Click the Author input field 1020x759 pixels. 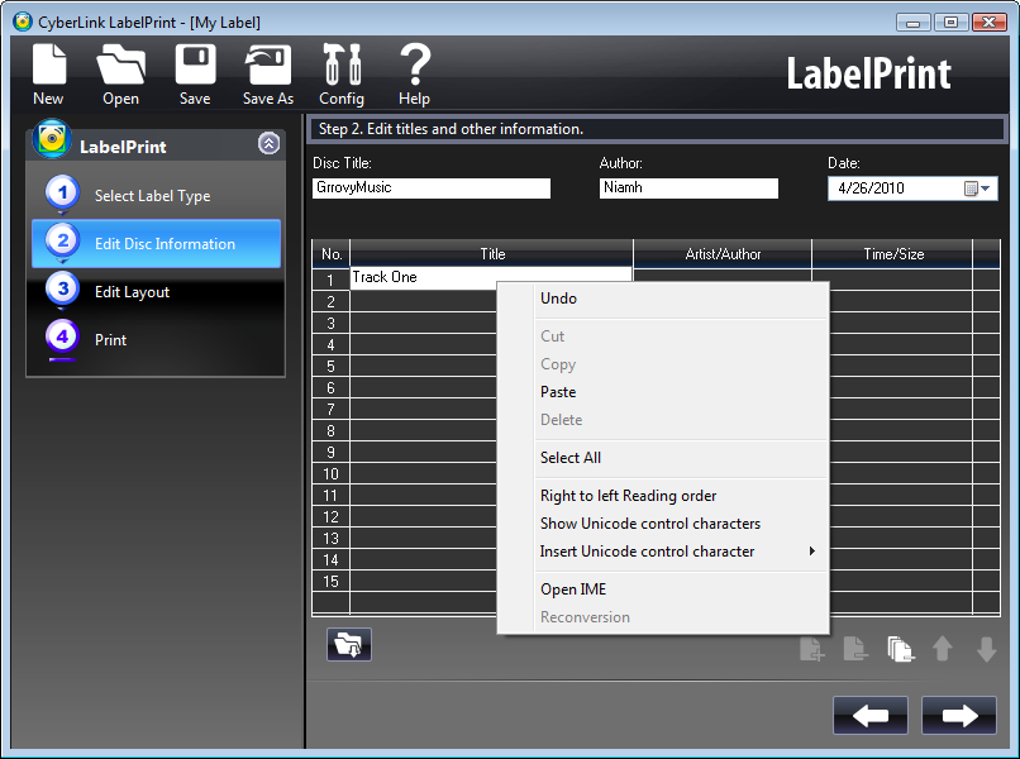688,188
